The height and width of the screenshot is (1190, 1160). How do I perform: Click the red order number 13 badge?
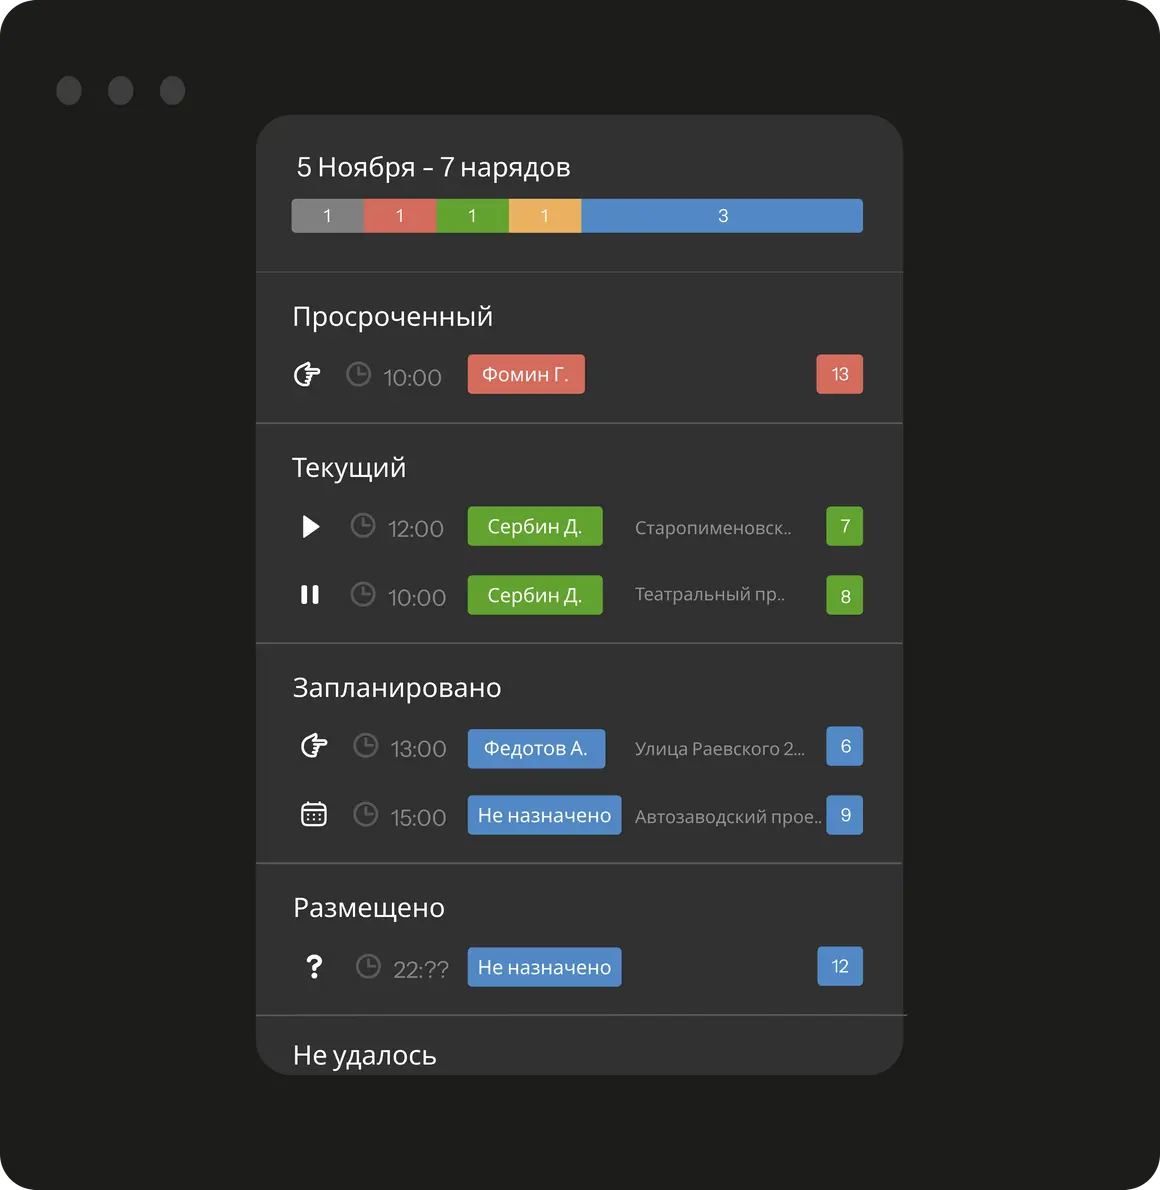click(x=839, y=375)
